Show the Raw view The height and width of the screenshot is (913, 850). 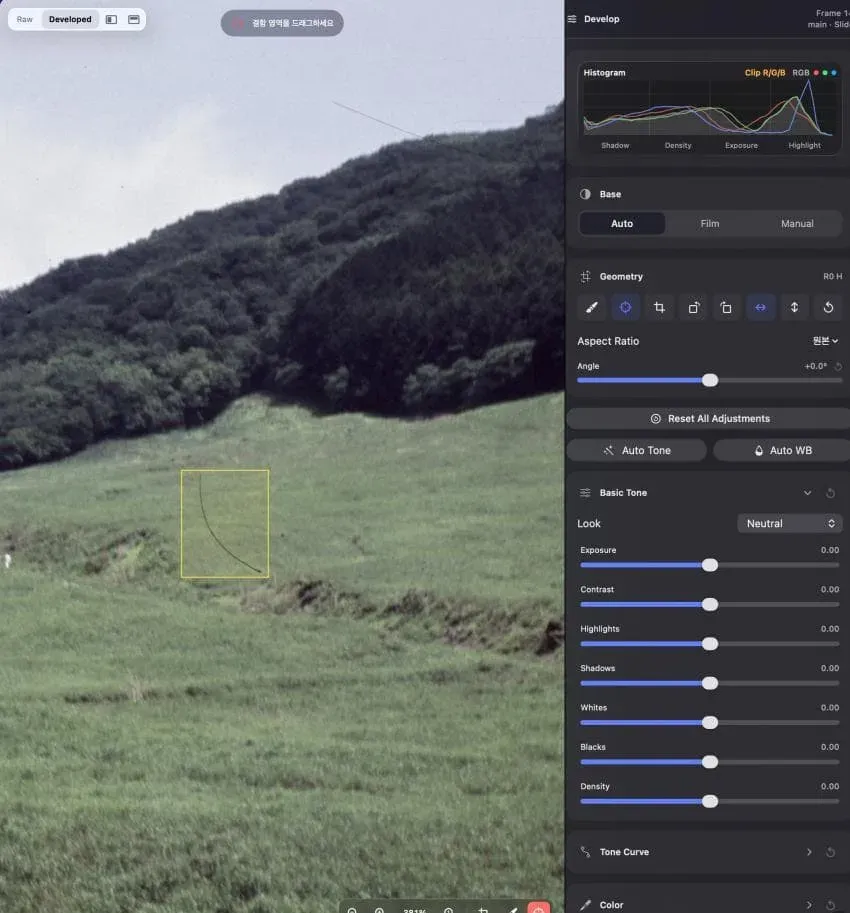coord(25,19)
